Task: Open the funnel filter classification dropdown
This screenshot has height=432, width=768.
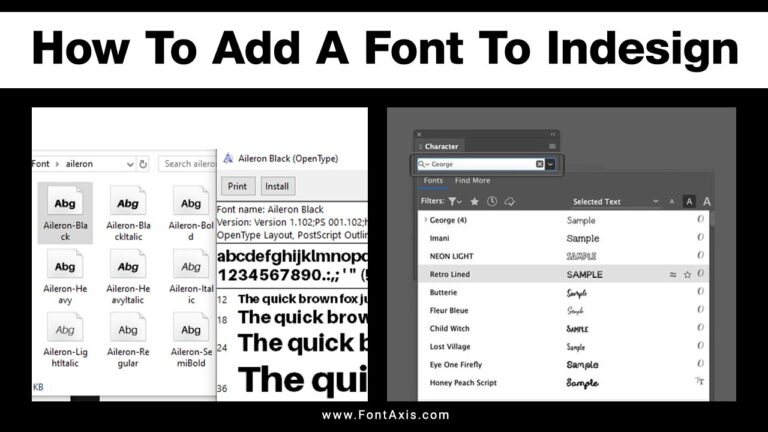Action: coord(455,201)
